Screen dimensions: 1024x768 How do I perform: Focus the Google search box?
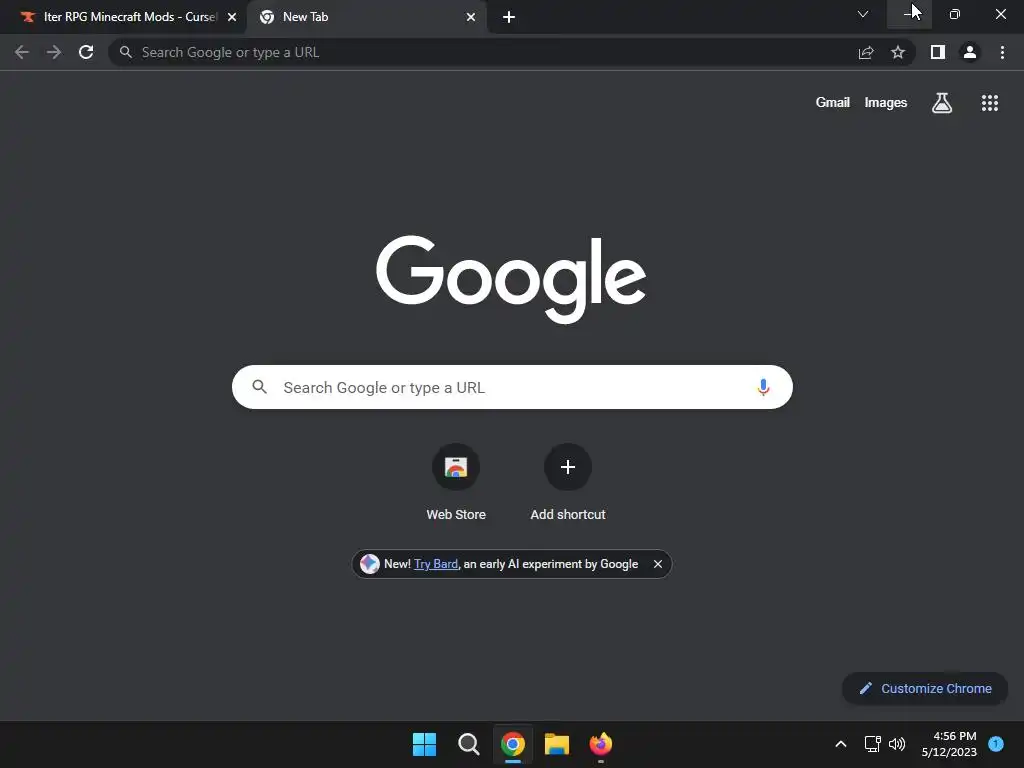512,387
